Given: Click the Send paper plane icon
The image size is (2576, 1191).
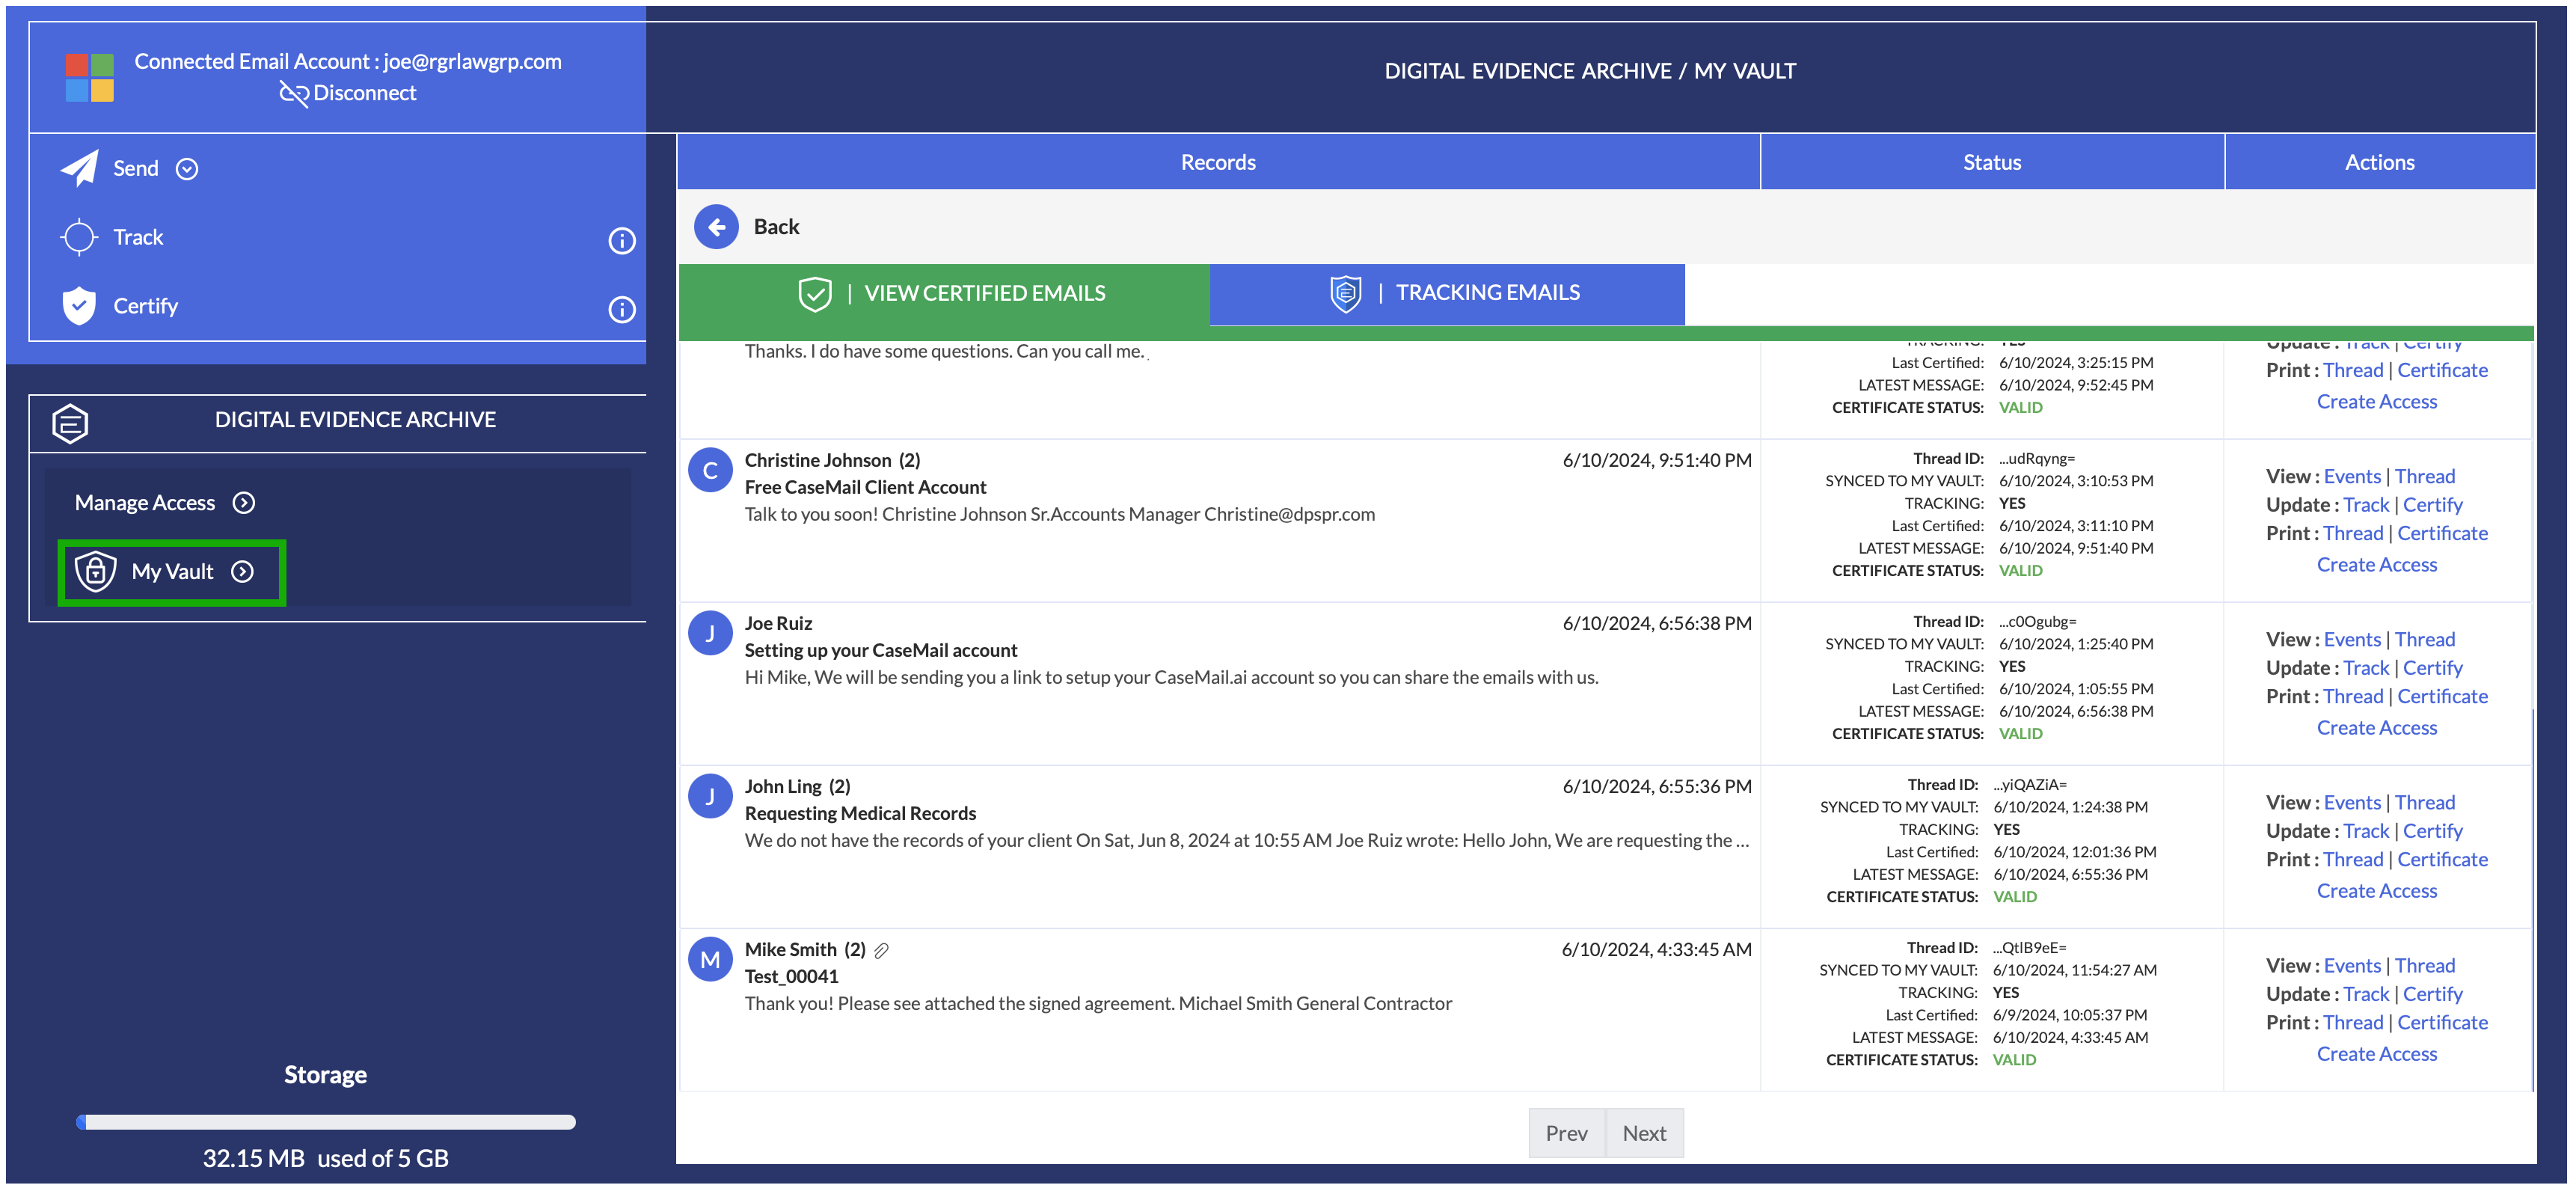Looking at the screenshot, I should coord(80,168).
